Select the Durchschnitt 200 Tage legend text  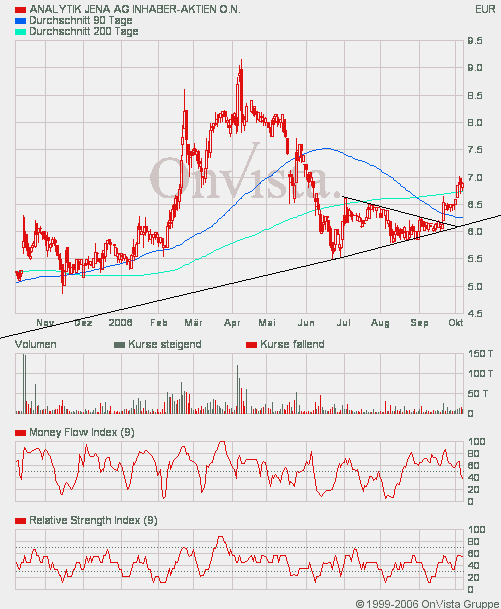[84, 31]
